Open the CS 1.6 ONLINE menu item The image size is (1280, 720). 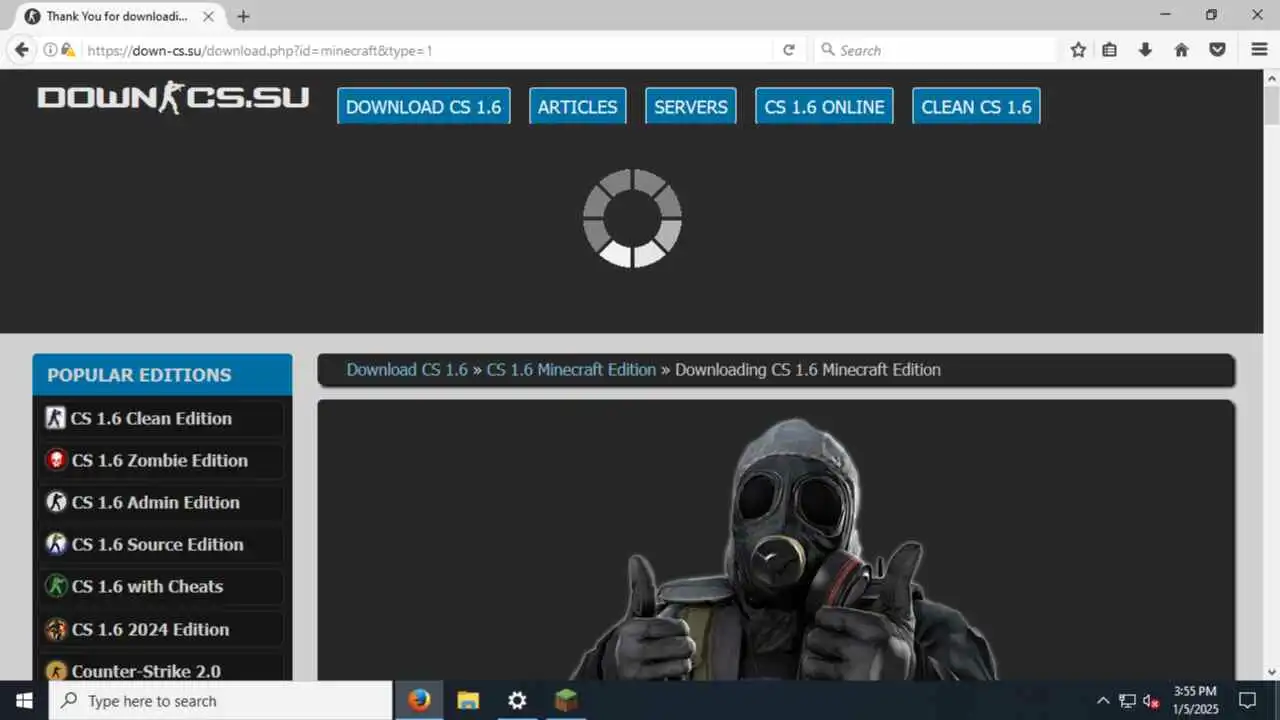825,107
